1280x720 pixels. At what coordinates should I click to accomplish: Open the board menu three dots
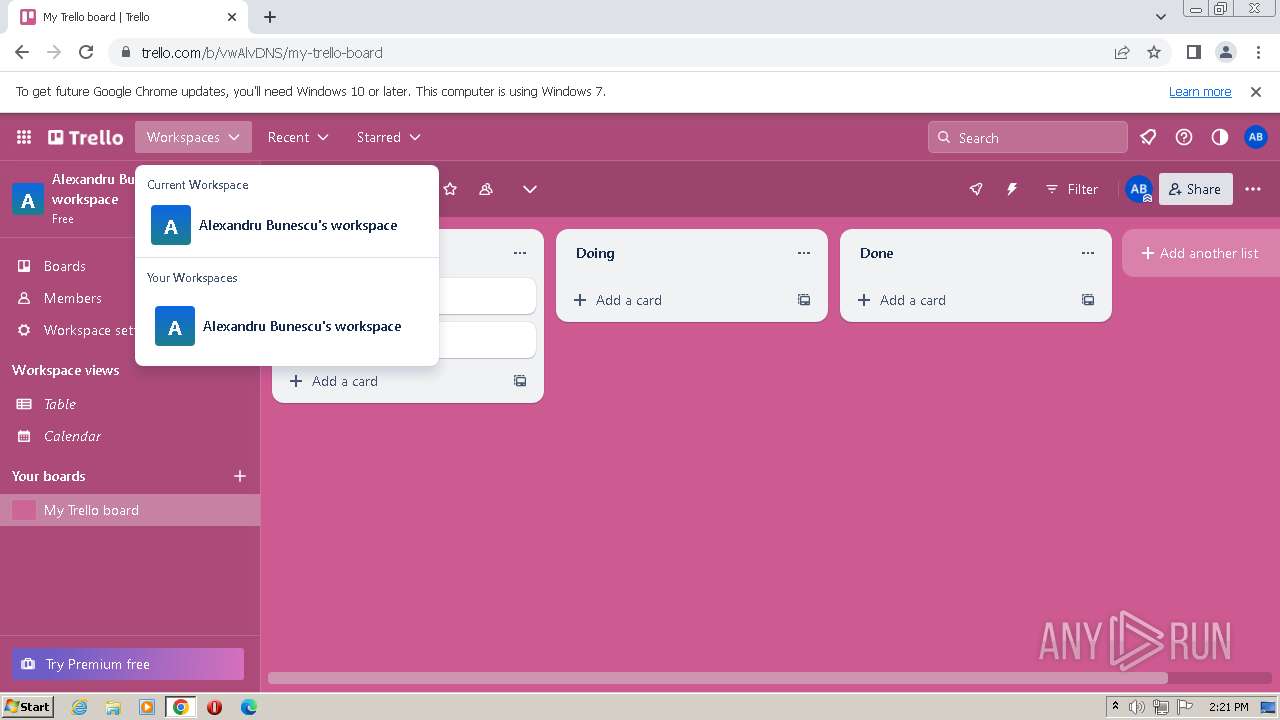point(1253,189)
